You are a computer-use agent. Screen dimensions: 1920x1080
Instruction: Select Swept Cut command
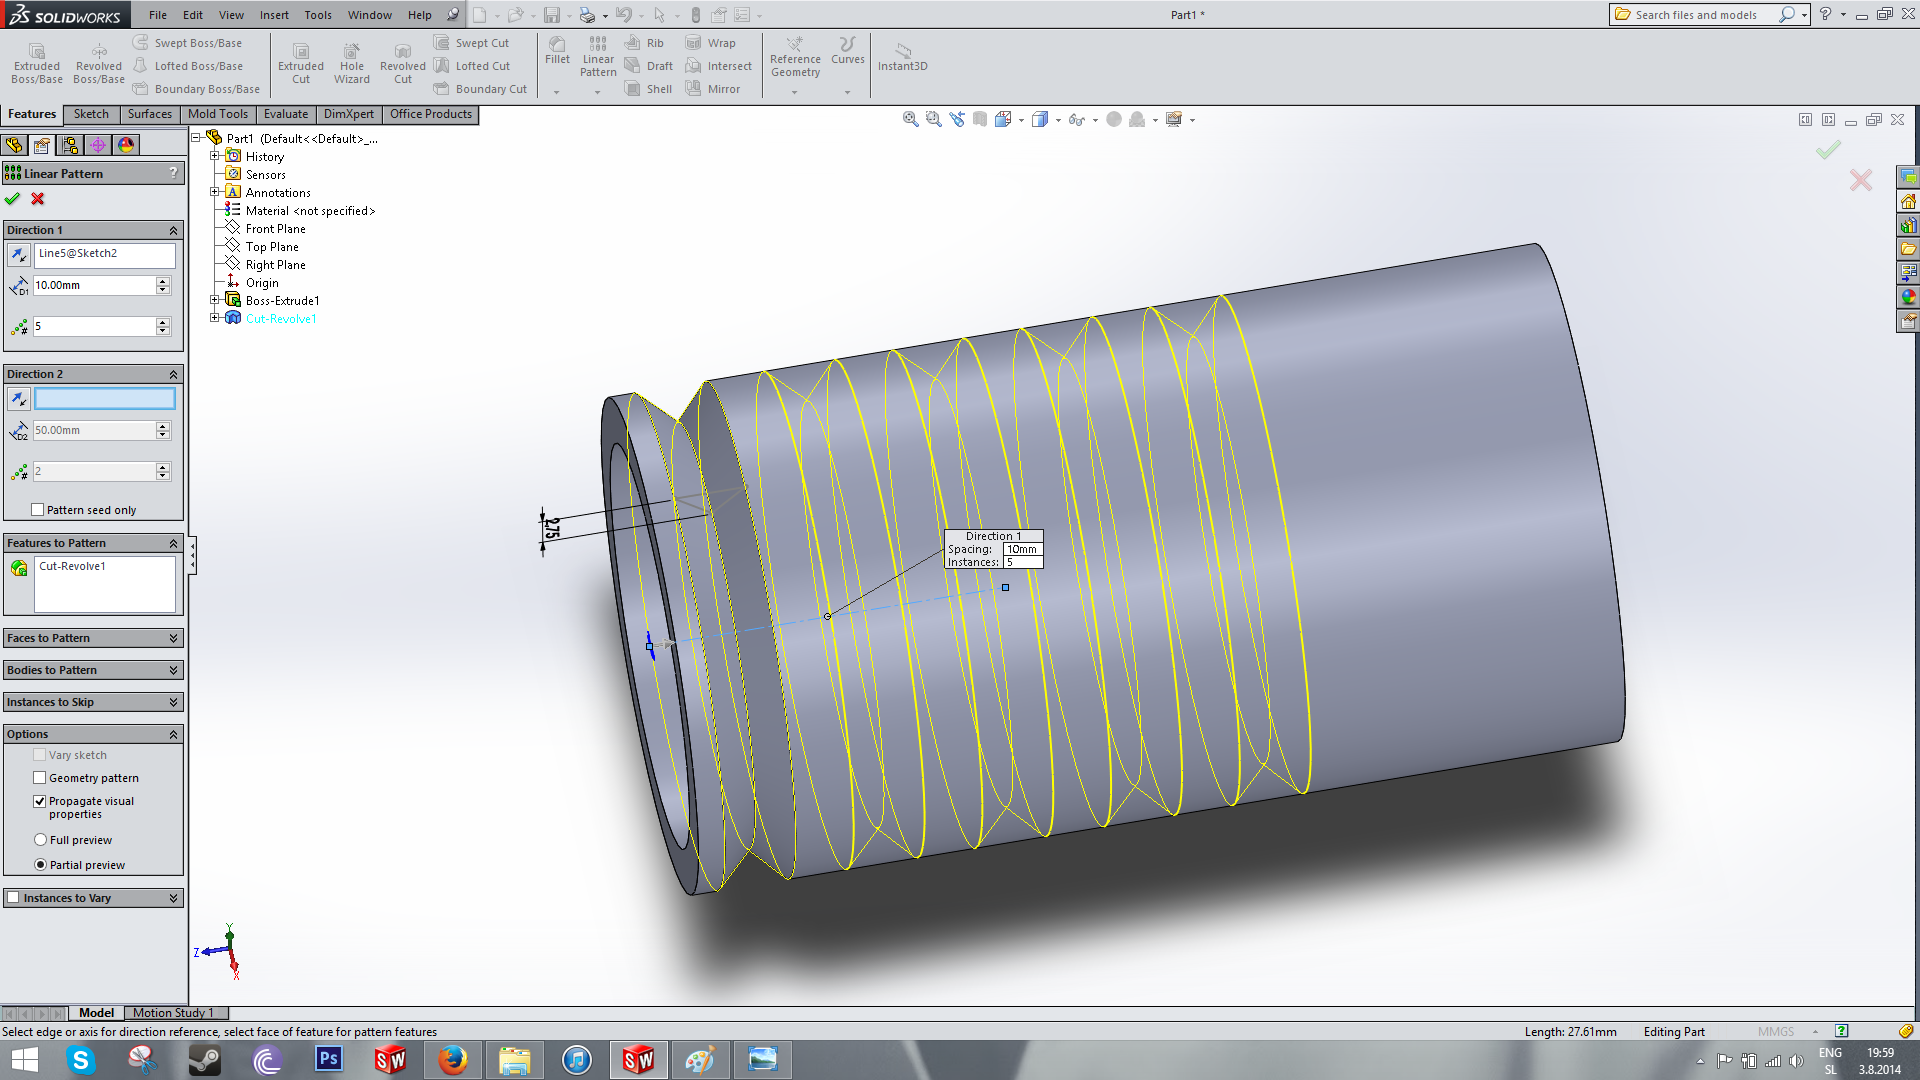pos(471,43)
